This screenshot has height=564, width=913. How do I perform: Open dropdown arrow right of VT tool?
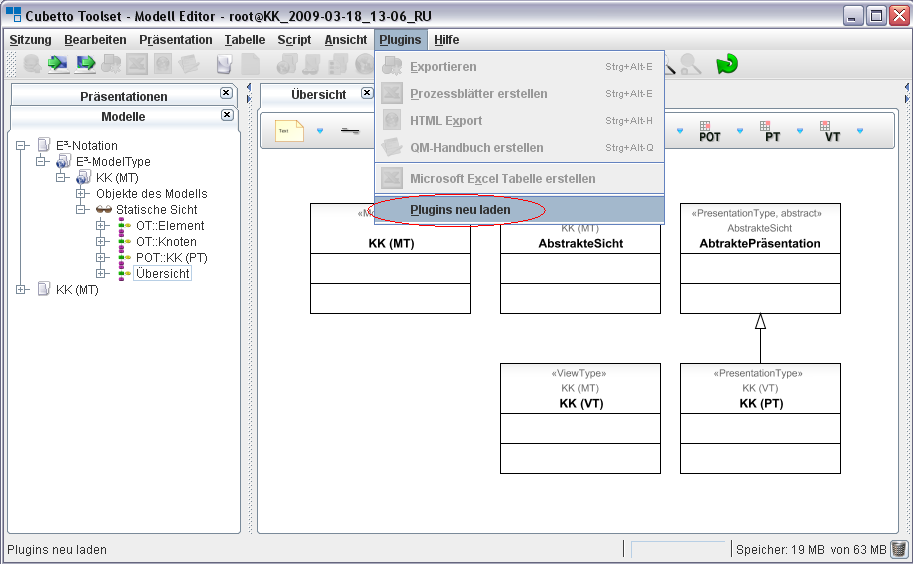pyautogui.click(x=859, y=131)
